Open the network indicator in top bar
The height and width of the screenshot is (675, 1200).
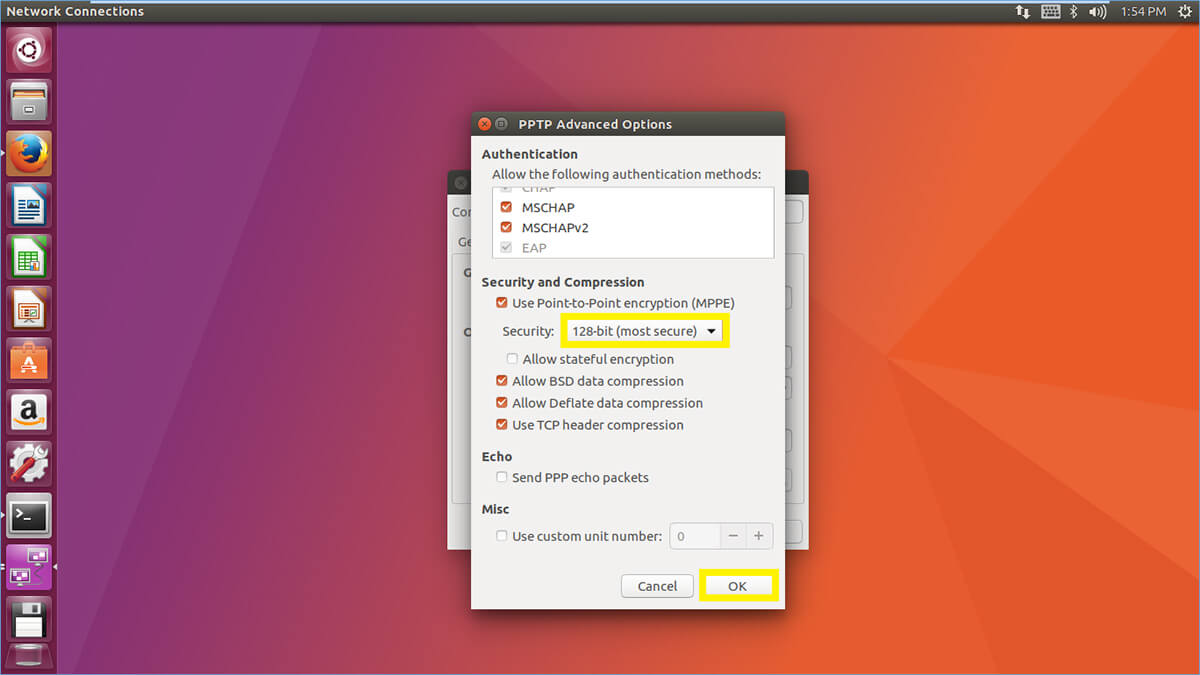[x=1022, y=12]
